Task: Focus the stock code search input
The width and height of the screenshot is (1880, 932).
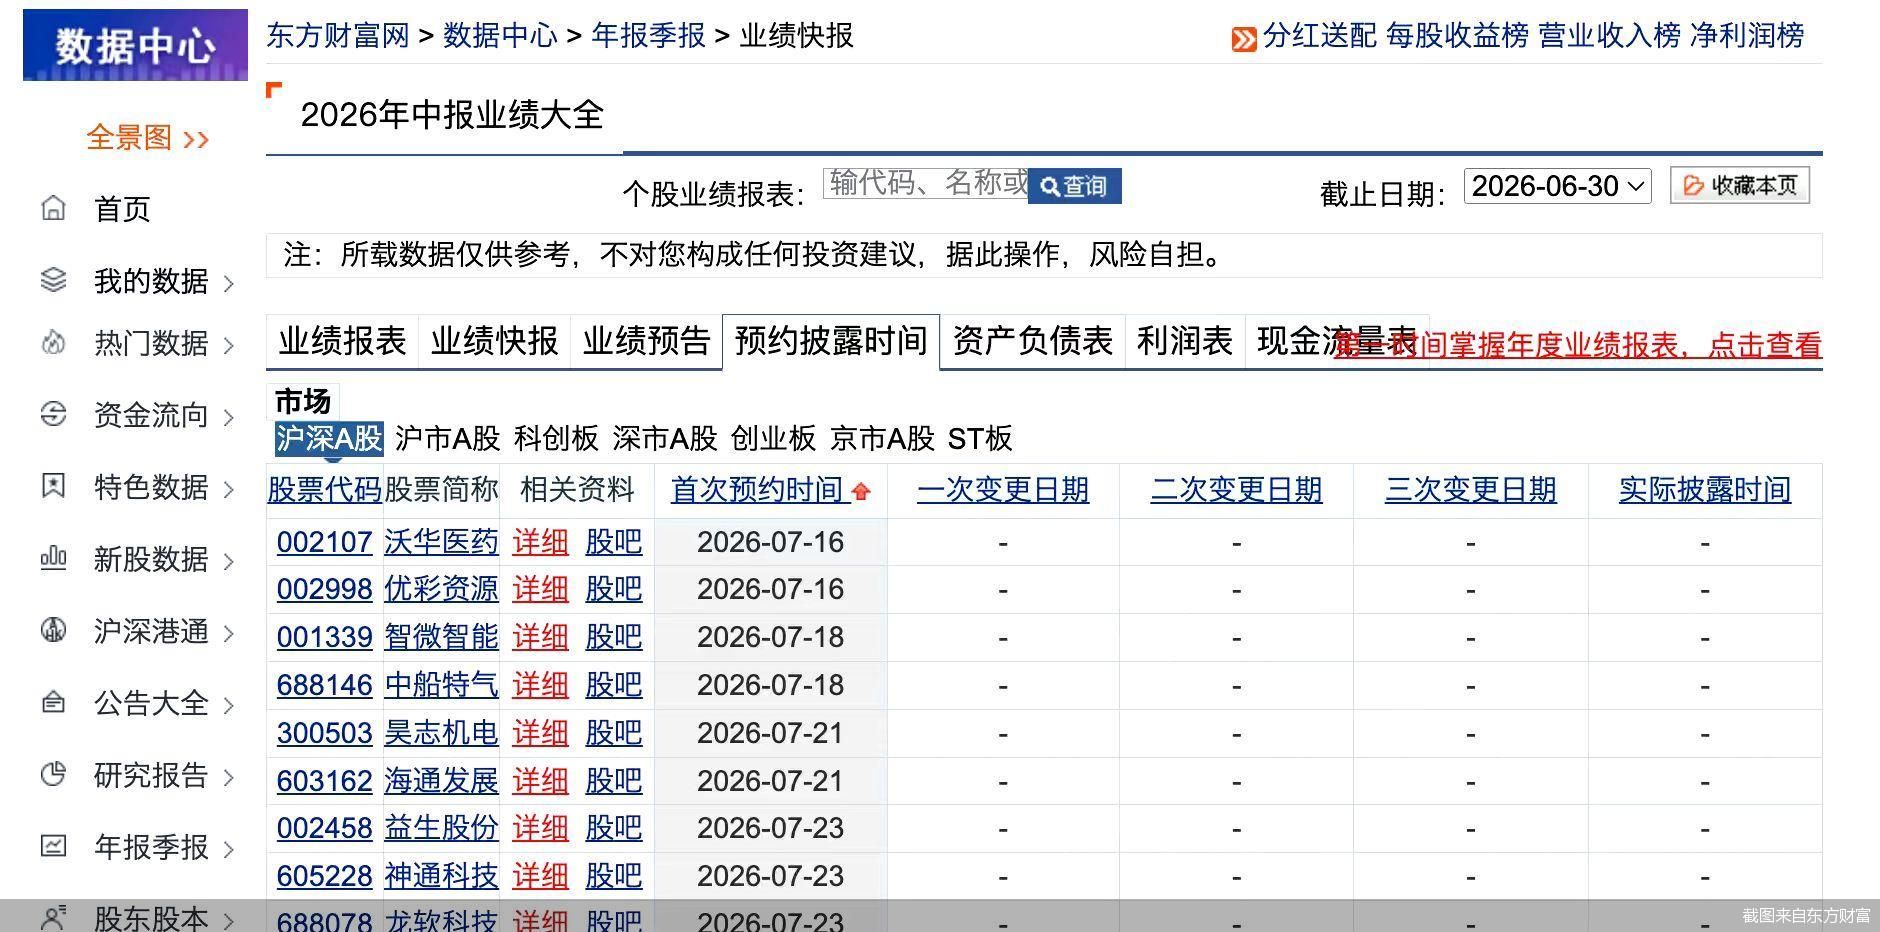Action: [925, 183]
